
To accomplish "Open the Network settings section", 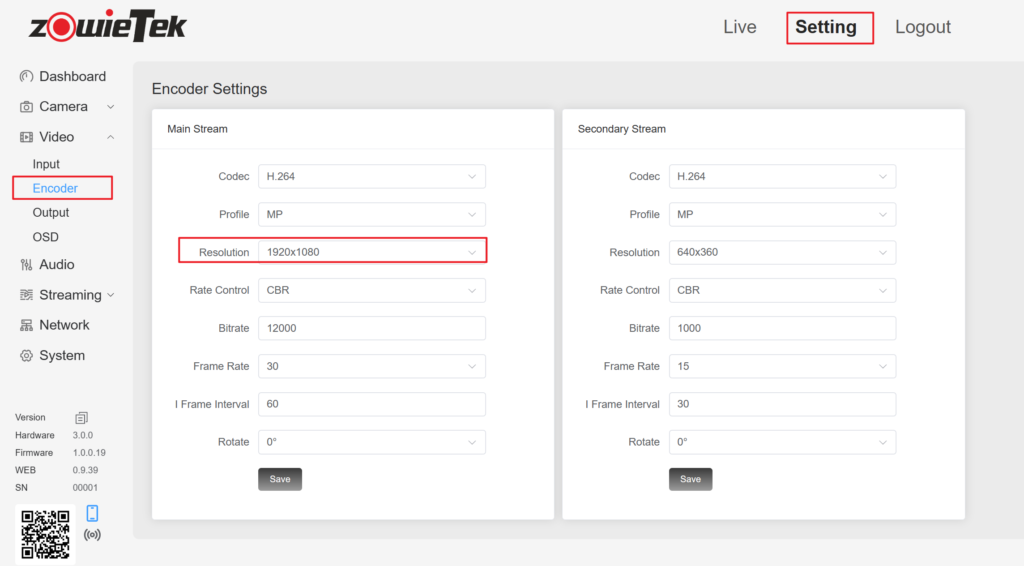I will coord(64,325).
